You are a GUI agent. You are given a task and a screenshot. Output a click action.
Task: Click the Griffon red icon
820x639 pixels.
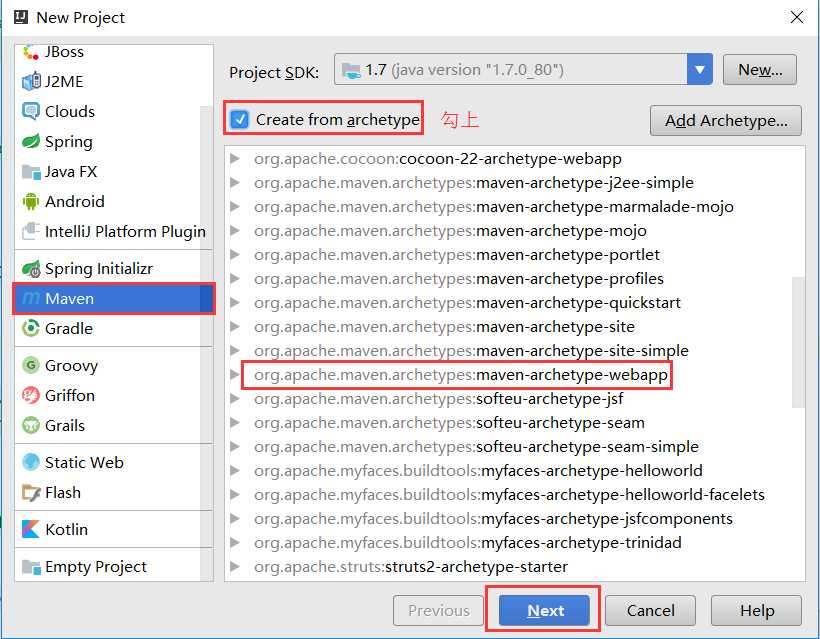tap(31, 395)
